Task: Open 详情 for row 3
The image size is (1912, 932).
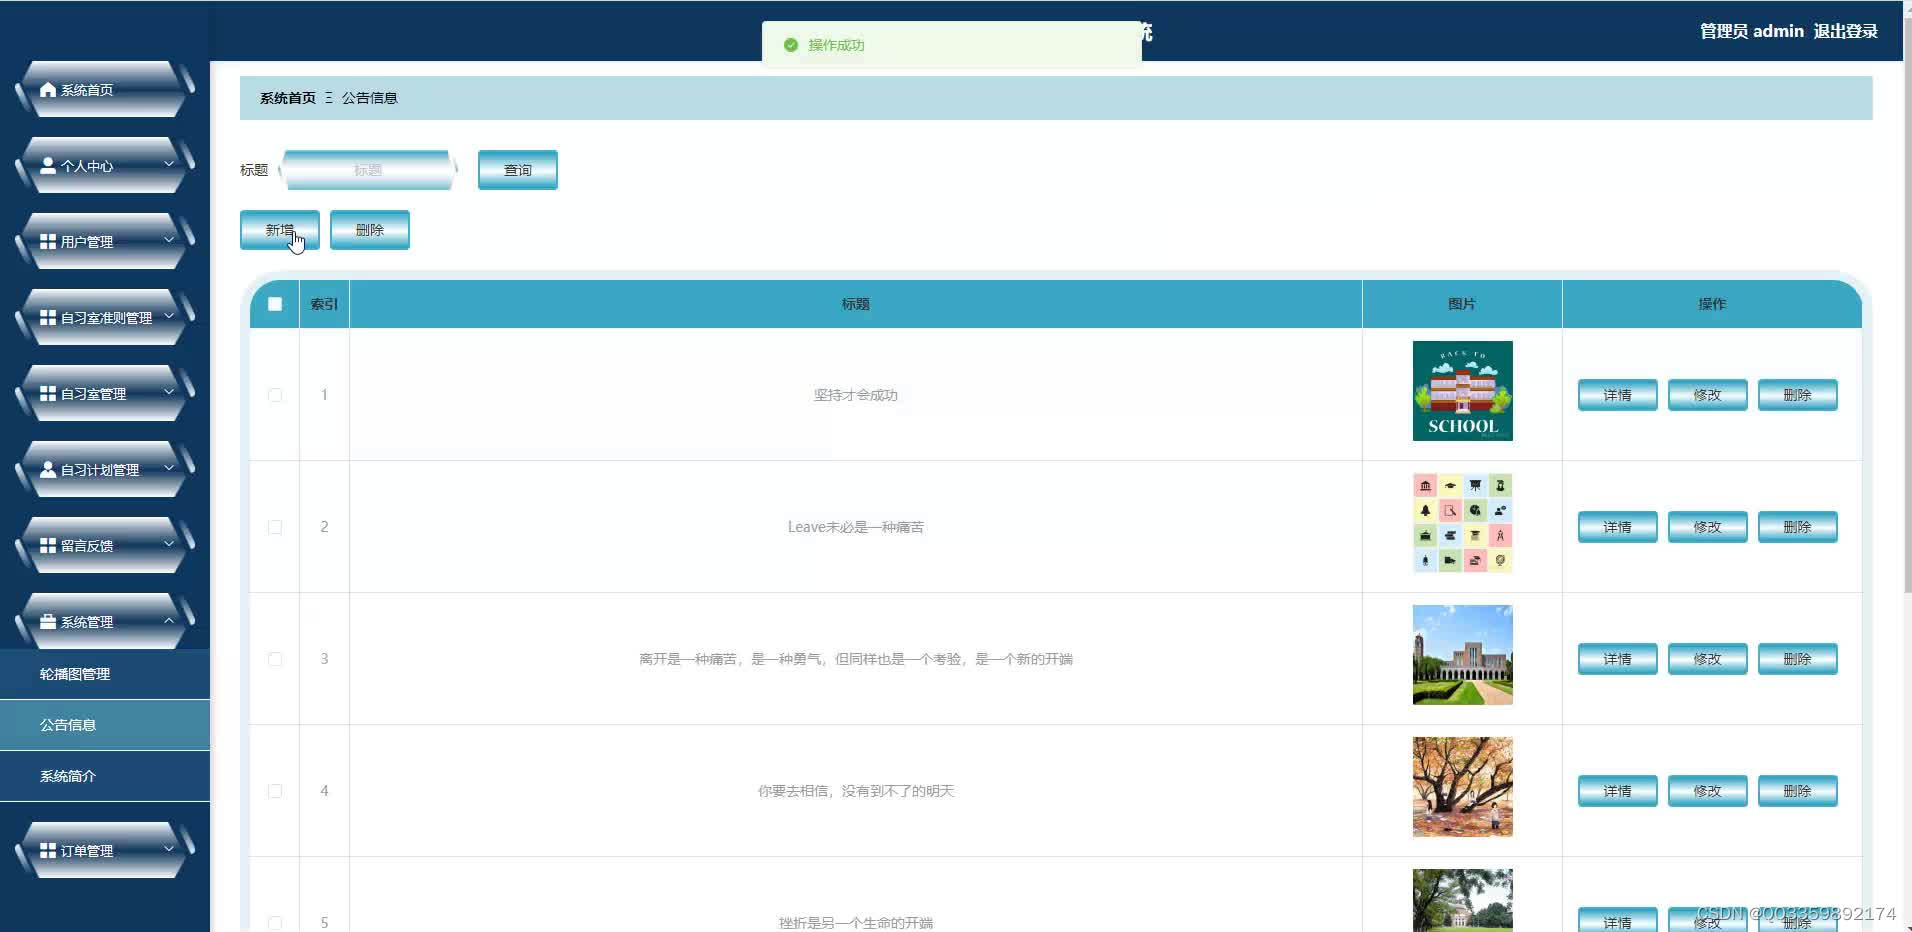Action: pos(1618,659)
